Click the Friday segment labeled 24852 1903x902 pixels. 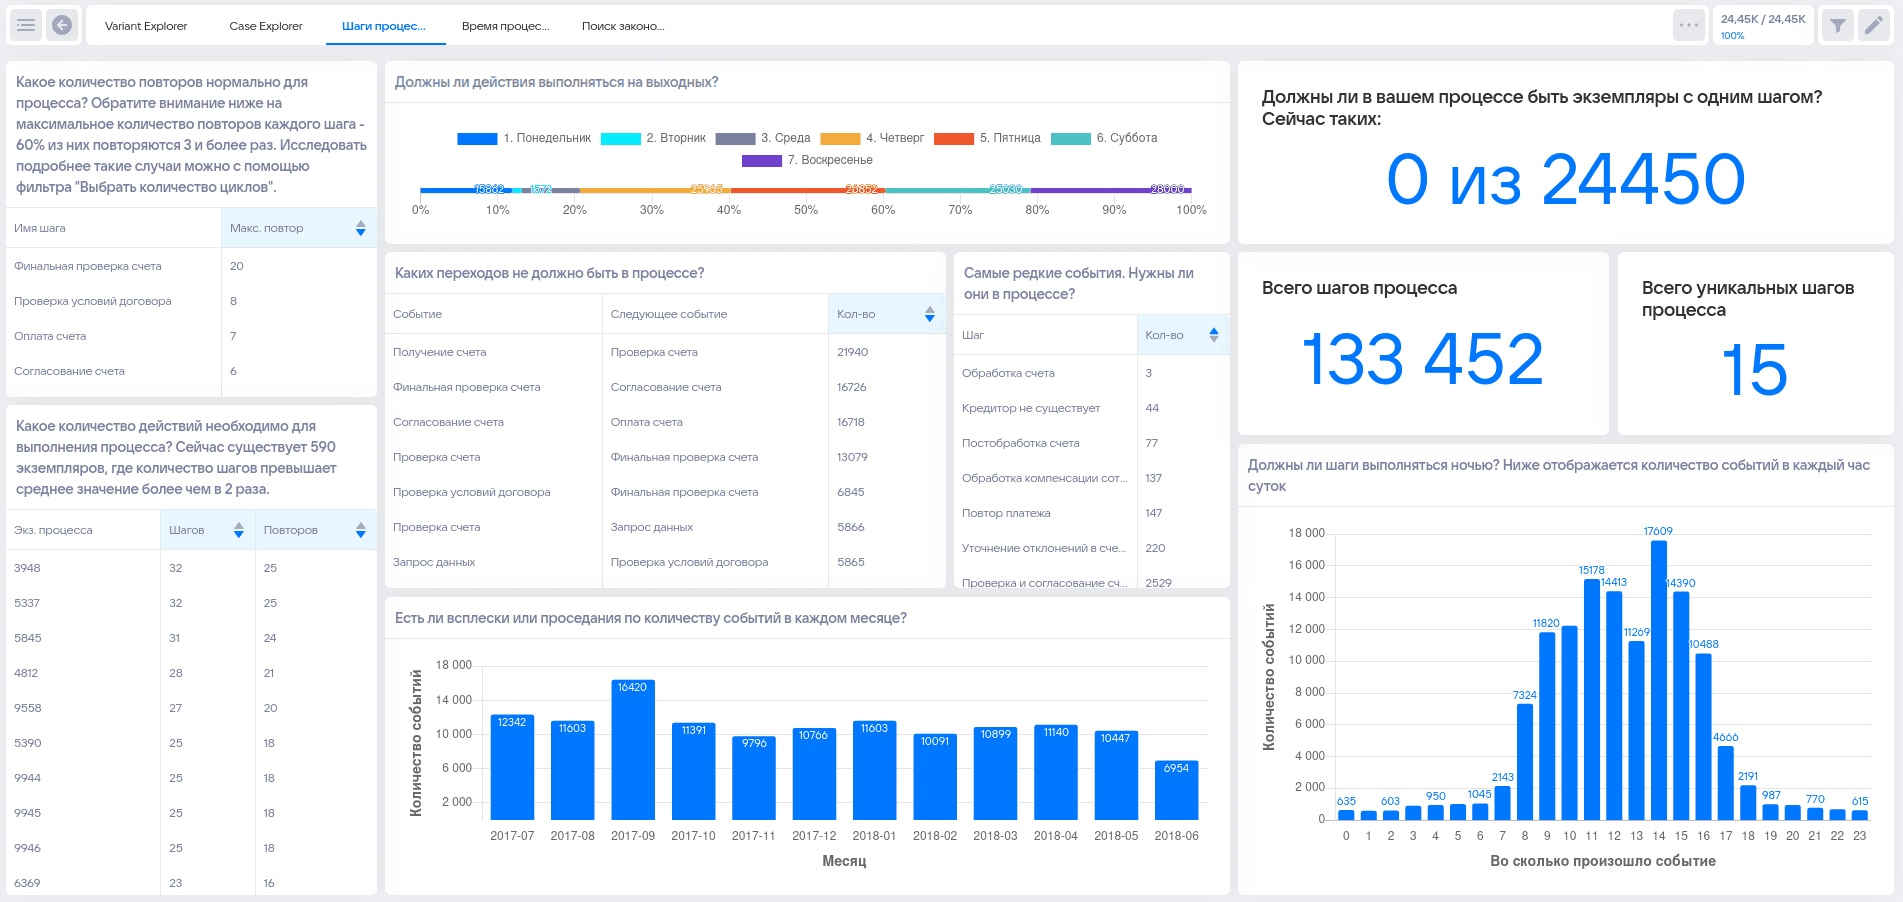pos(808,190)
